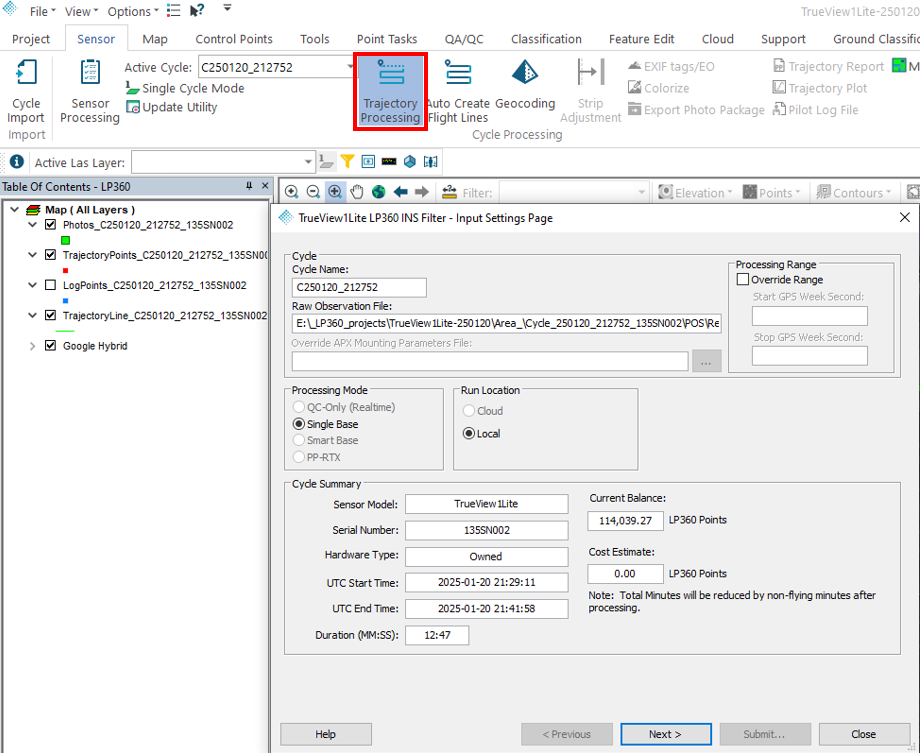Open the Options menu
This screenshot has height=753, width=922.
133,11
